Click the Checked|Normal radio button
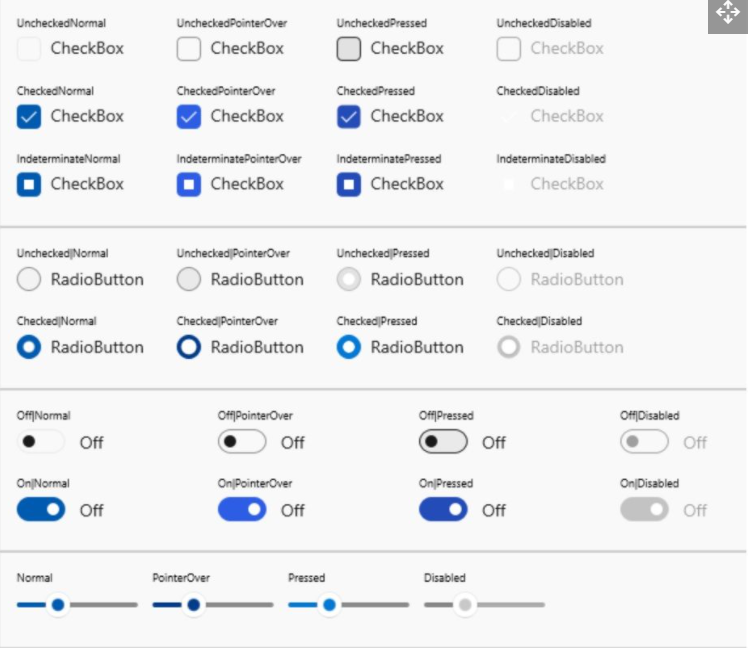 coord(29,348)
